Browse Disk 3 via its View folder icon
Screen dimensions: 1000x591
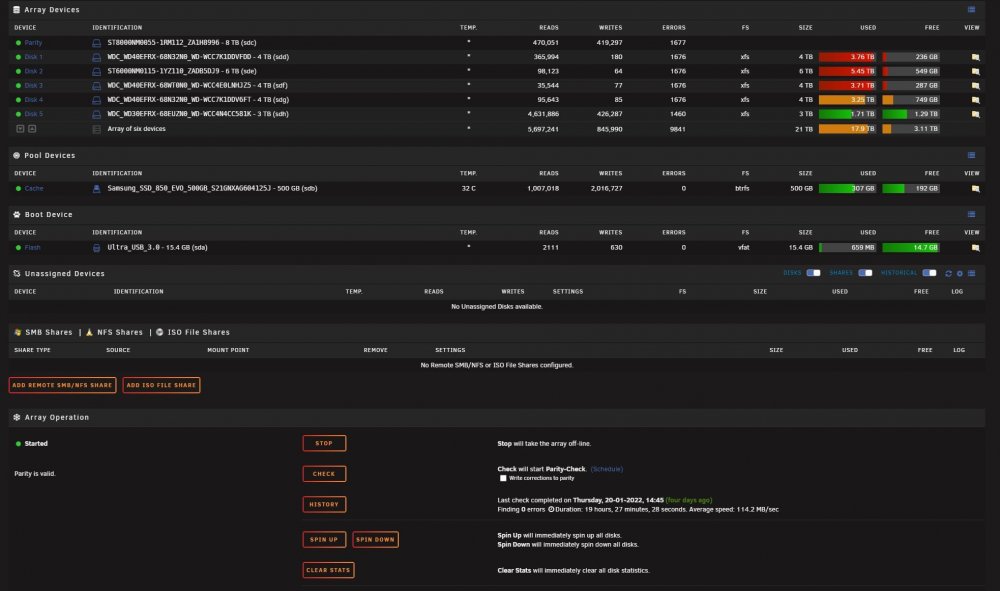tap(975, 85)
